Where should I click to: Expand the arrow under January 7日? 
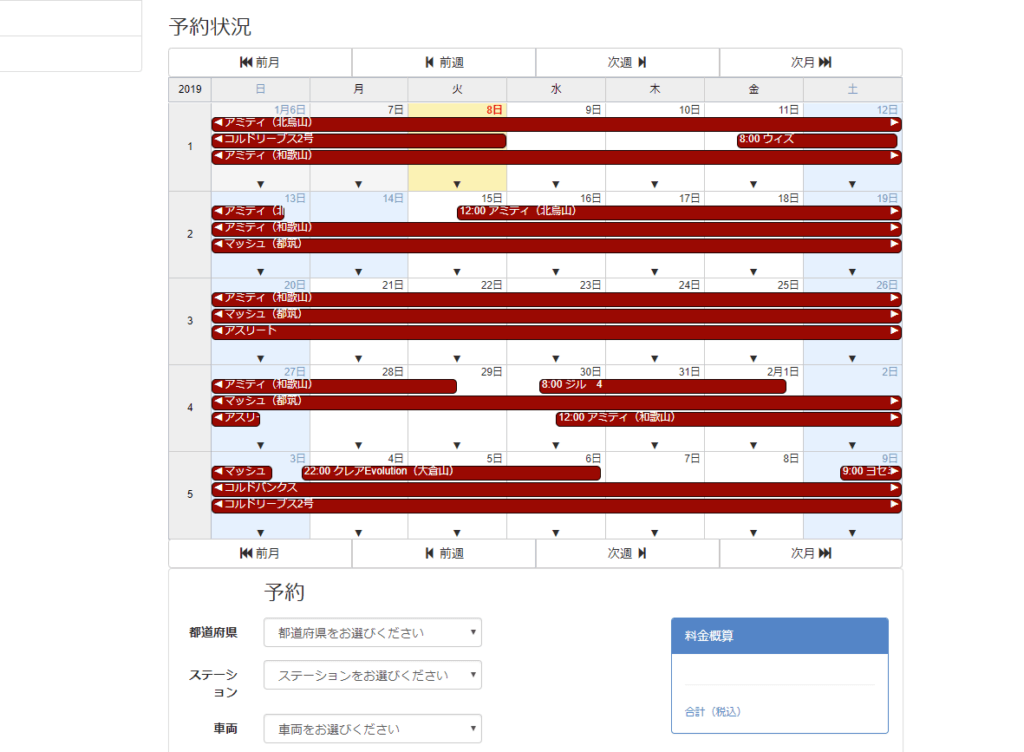(x=359, y=185)
